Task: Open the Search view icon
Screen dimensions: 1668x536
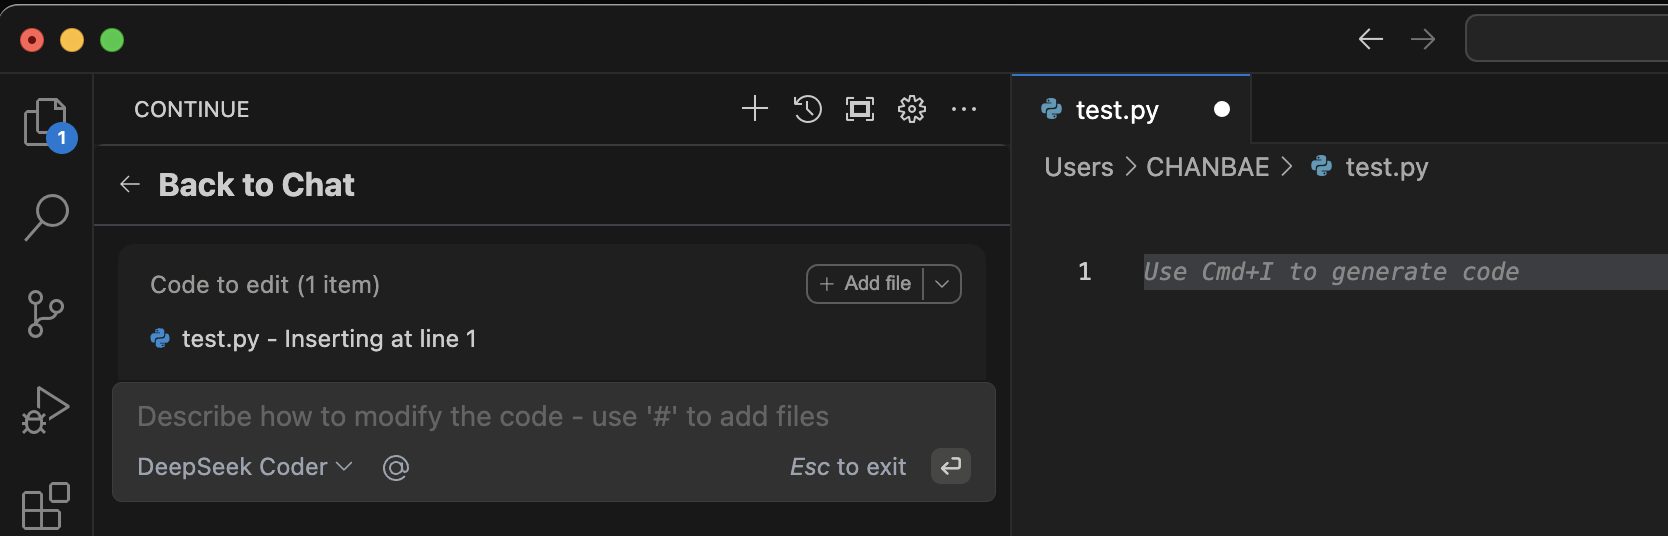Action: tap(46, 217)
